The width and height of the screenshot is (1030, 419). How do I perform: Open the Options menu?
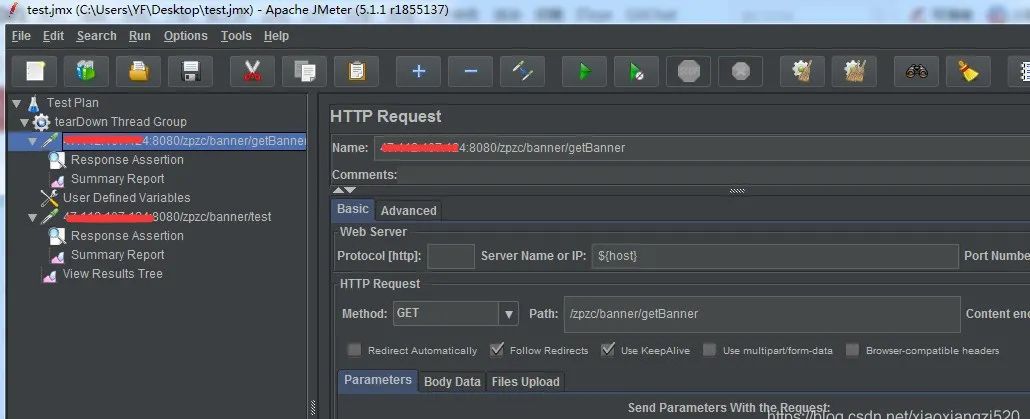[185, 36]
